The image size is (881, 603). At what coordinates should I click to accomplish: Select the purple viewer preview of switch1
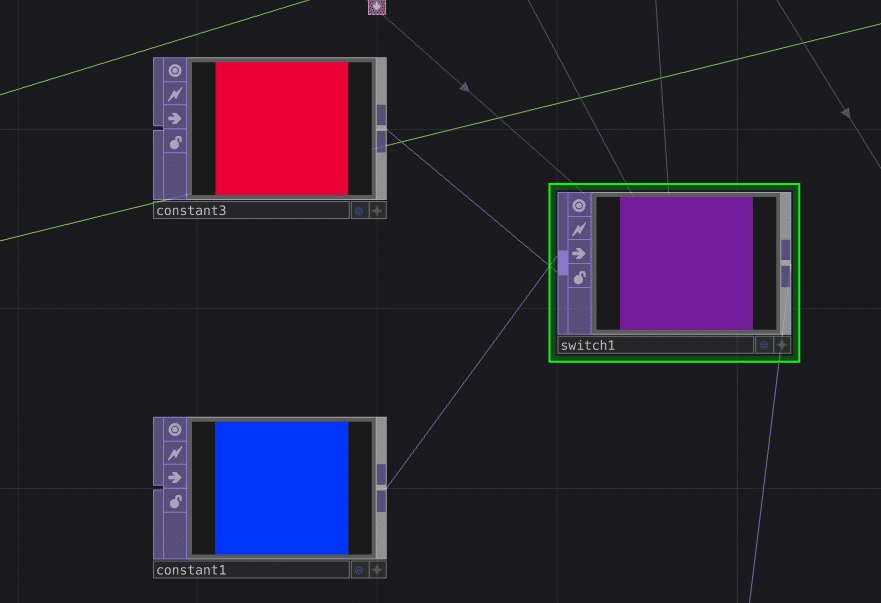tap(686, 263)
